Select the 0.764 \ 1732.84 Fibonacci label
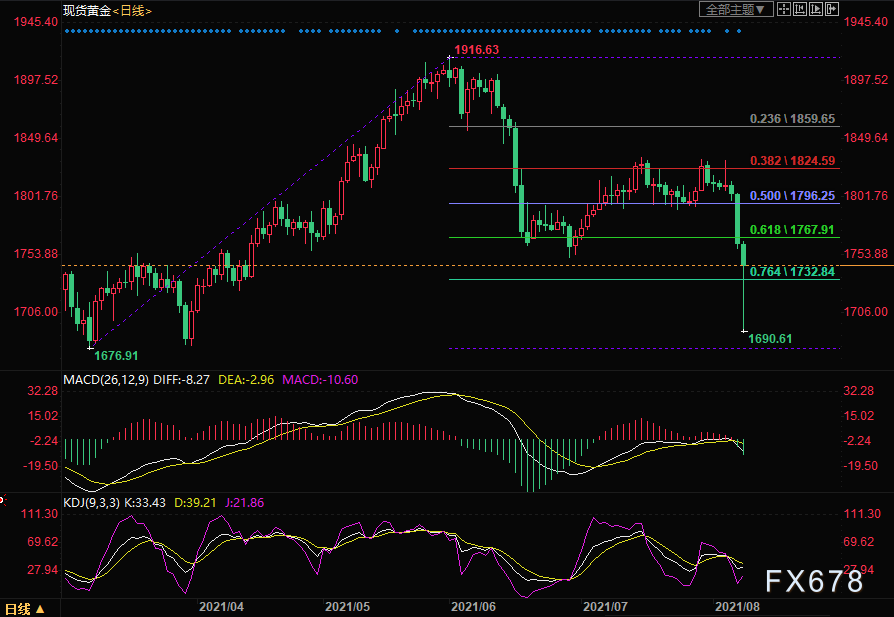 pos(792,271)
